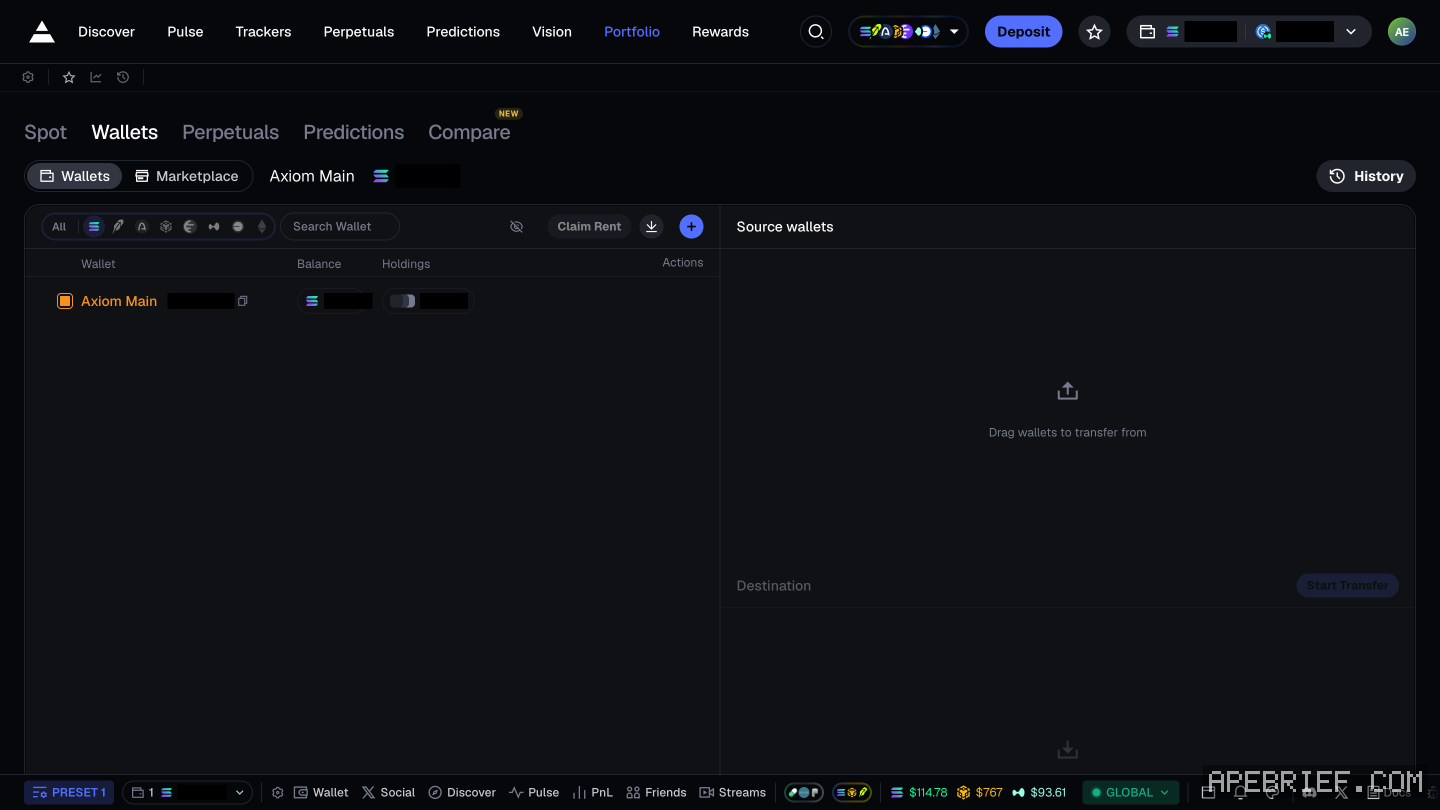This screenshot has width=1440, height=810.
Task: Click the download import wallet icon
Action: click(x=651, y=226)
